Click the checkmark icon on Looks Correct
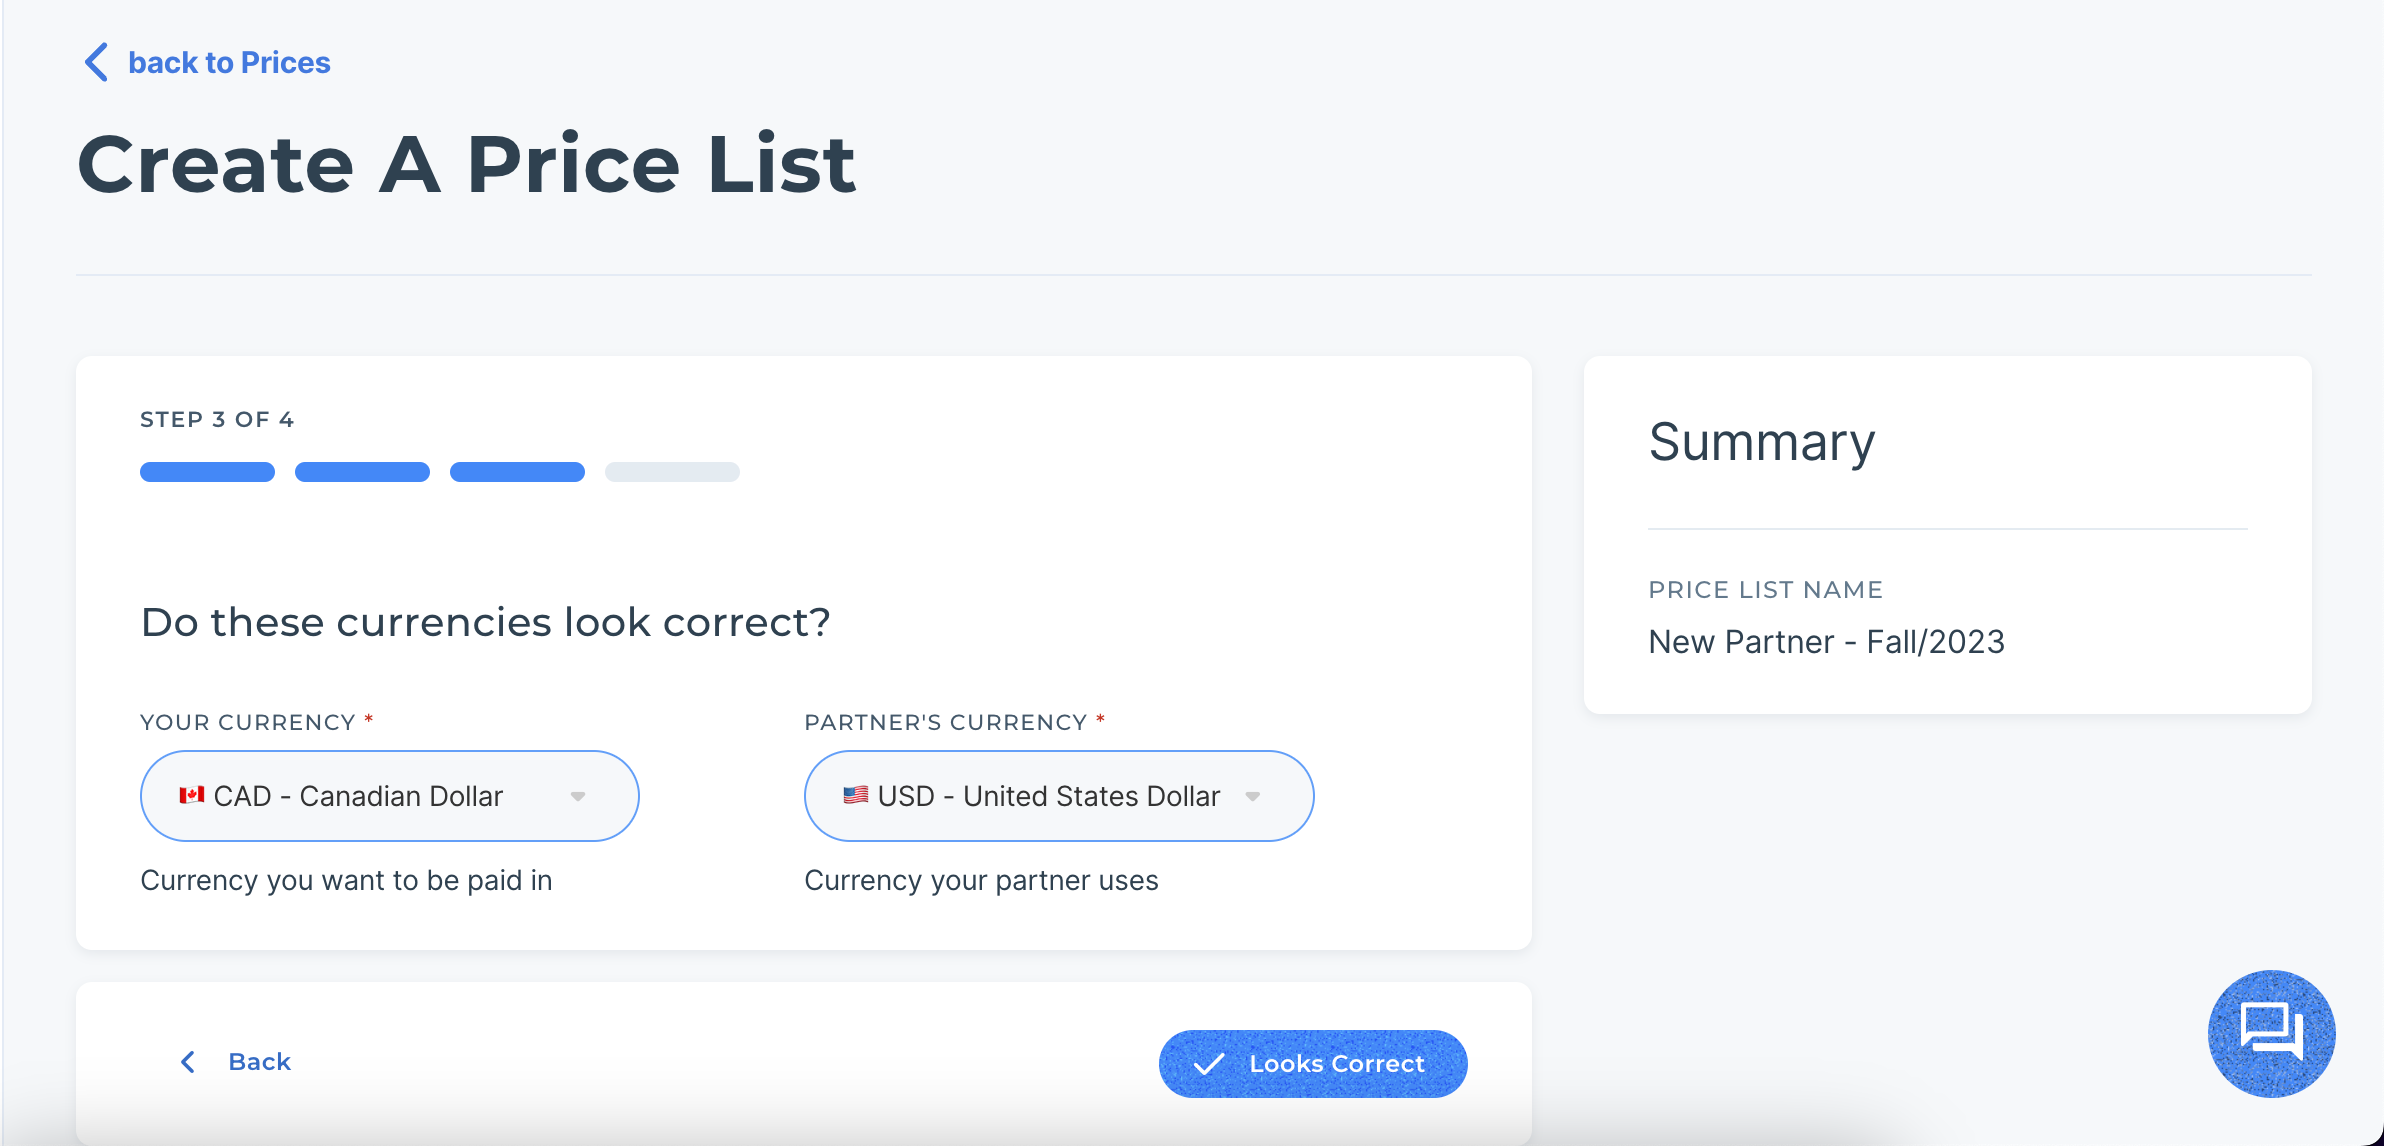Image resolution: width=2384 pixels, height=1146 pixels. point(1210,1064)
